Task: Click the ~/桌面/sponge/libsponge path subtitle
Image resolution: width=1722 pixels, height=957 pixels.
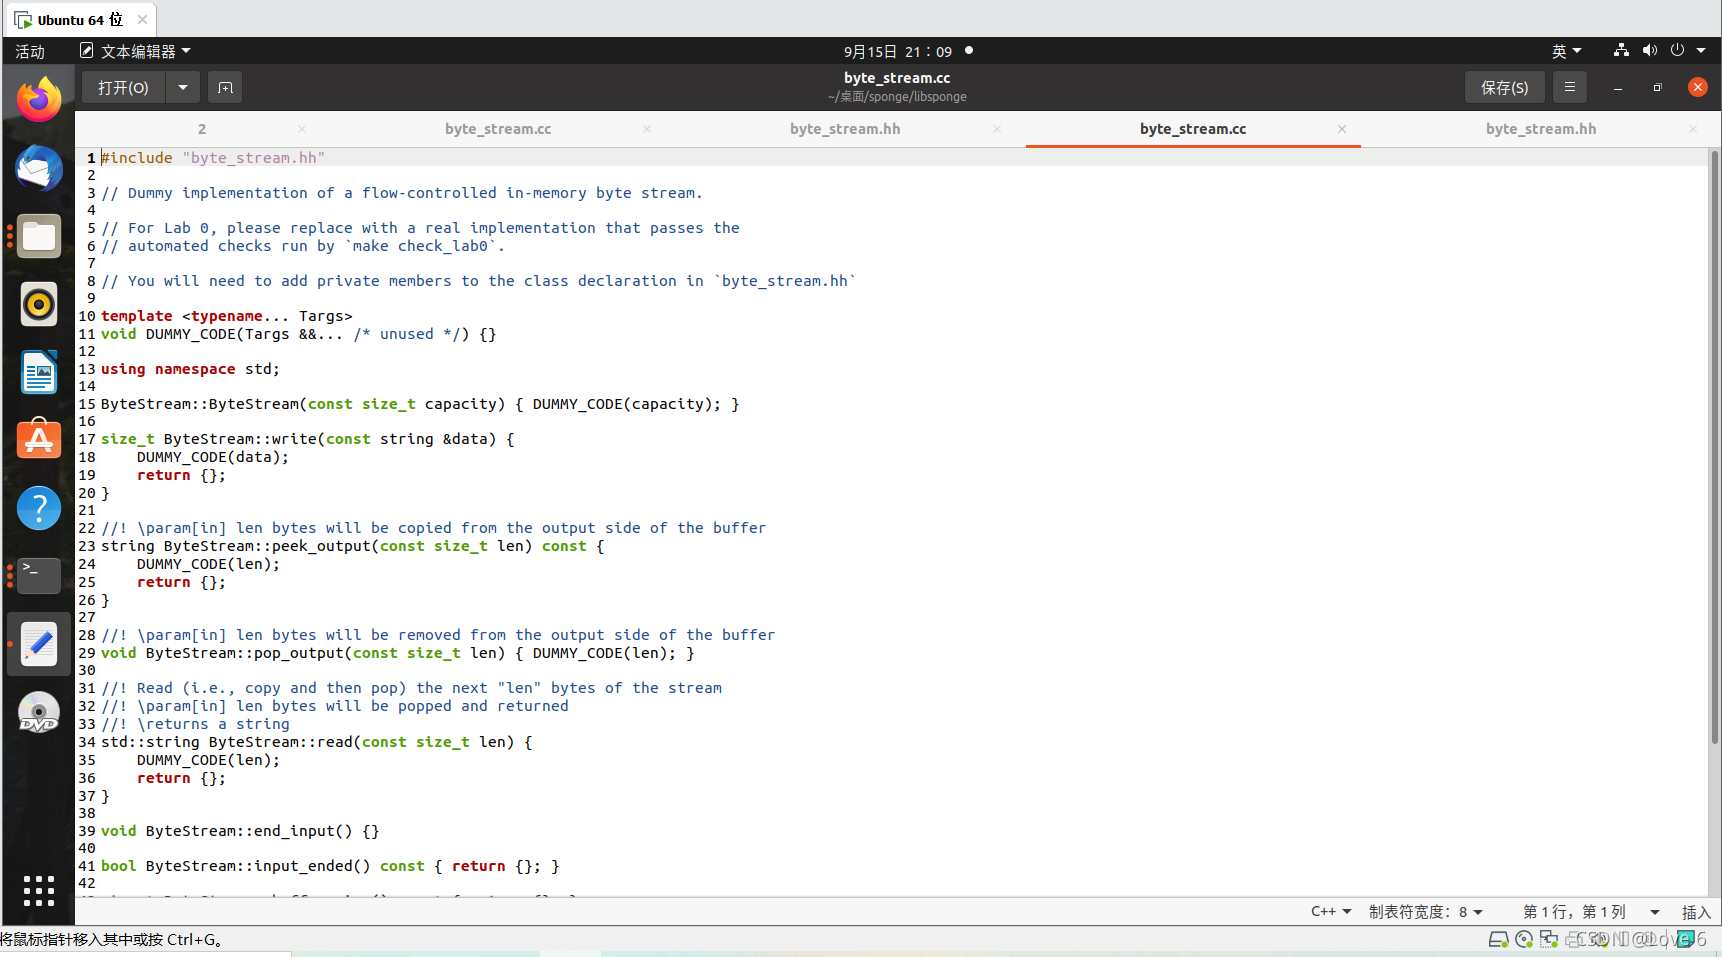Action: click(x=897, y=97)
